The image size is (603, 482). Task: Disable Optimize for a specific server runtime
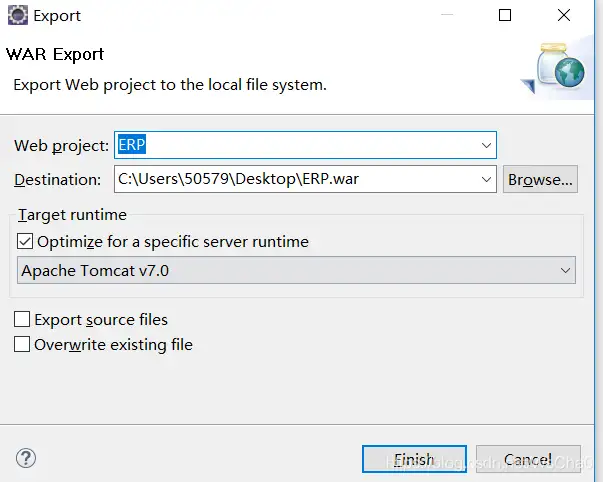tap(25, 241)
